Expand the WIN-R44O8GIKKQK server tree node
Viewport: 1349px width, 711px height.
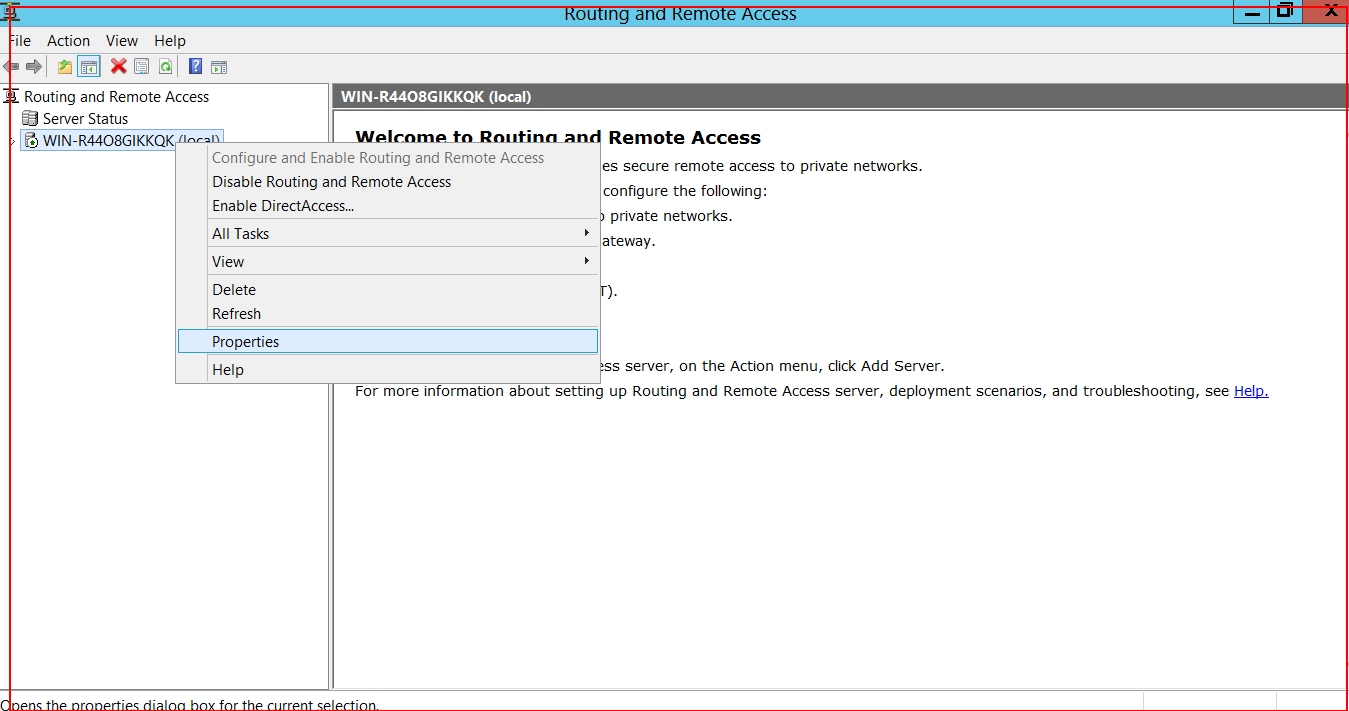pos(12,141)
